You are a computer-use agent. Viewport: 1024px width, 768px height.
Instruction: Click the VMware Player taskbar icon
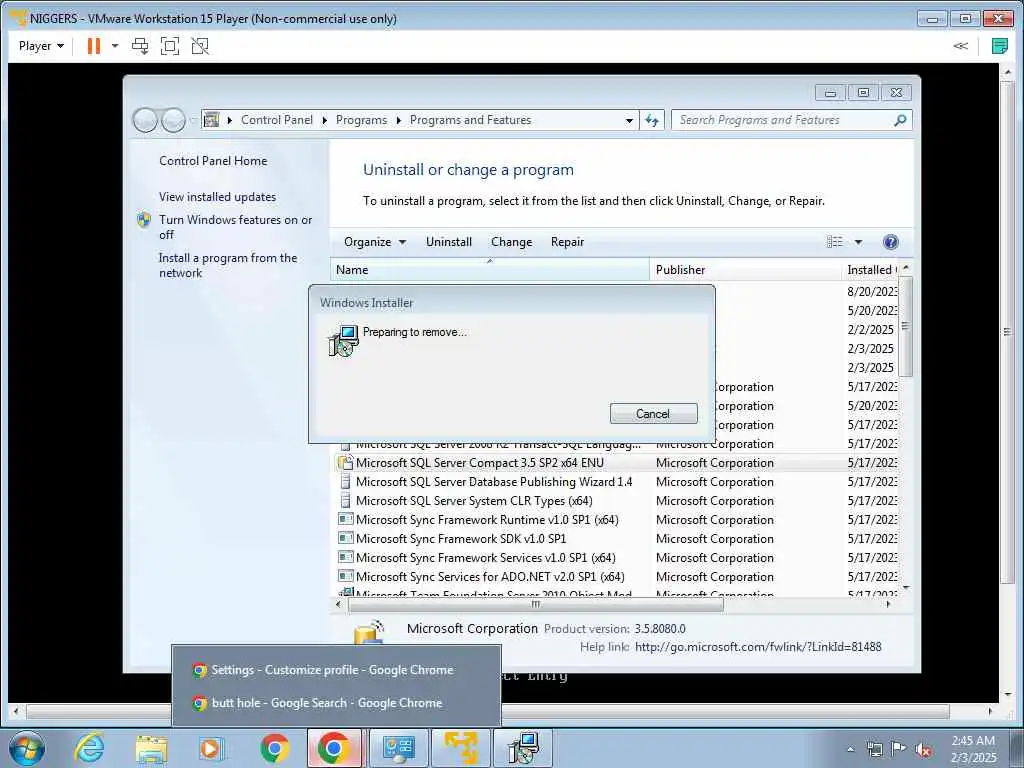[x=460, y=748]
